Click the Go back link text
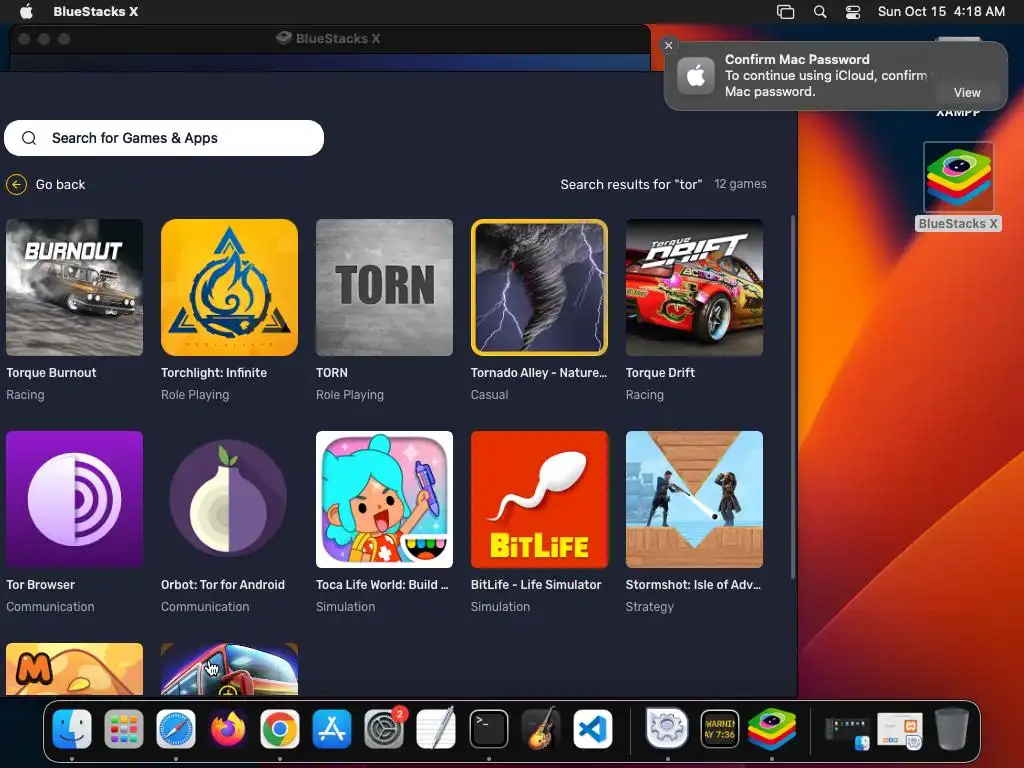1024x768 pixels. [x=60, y=185]
